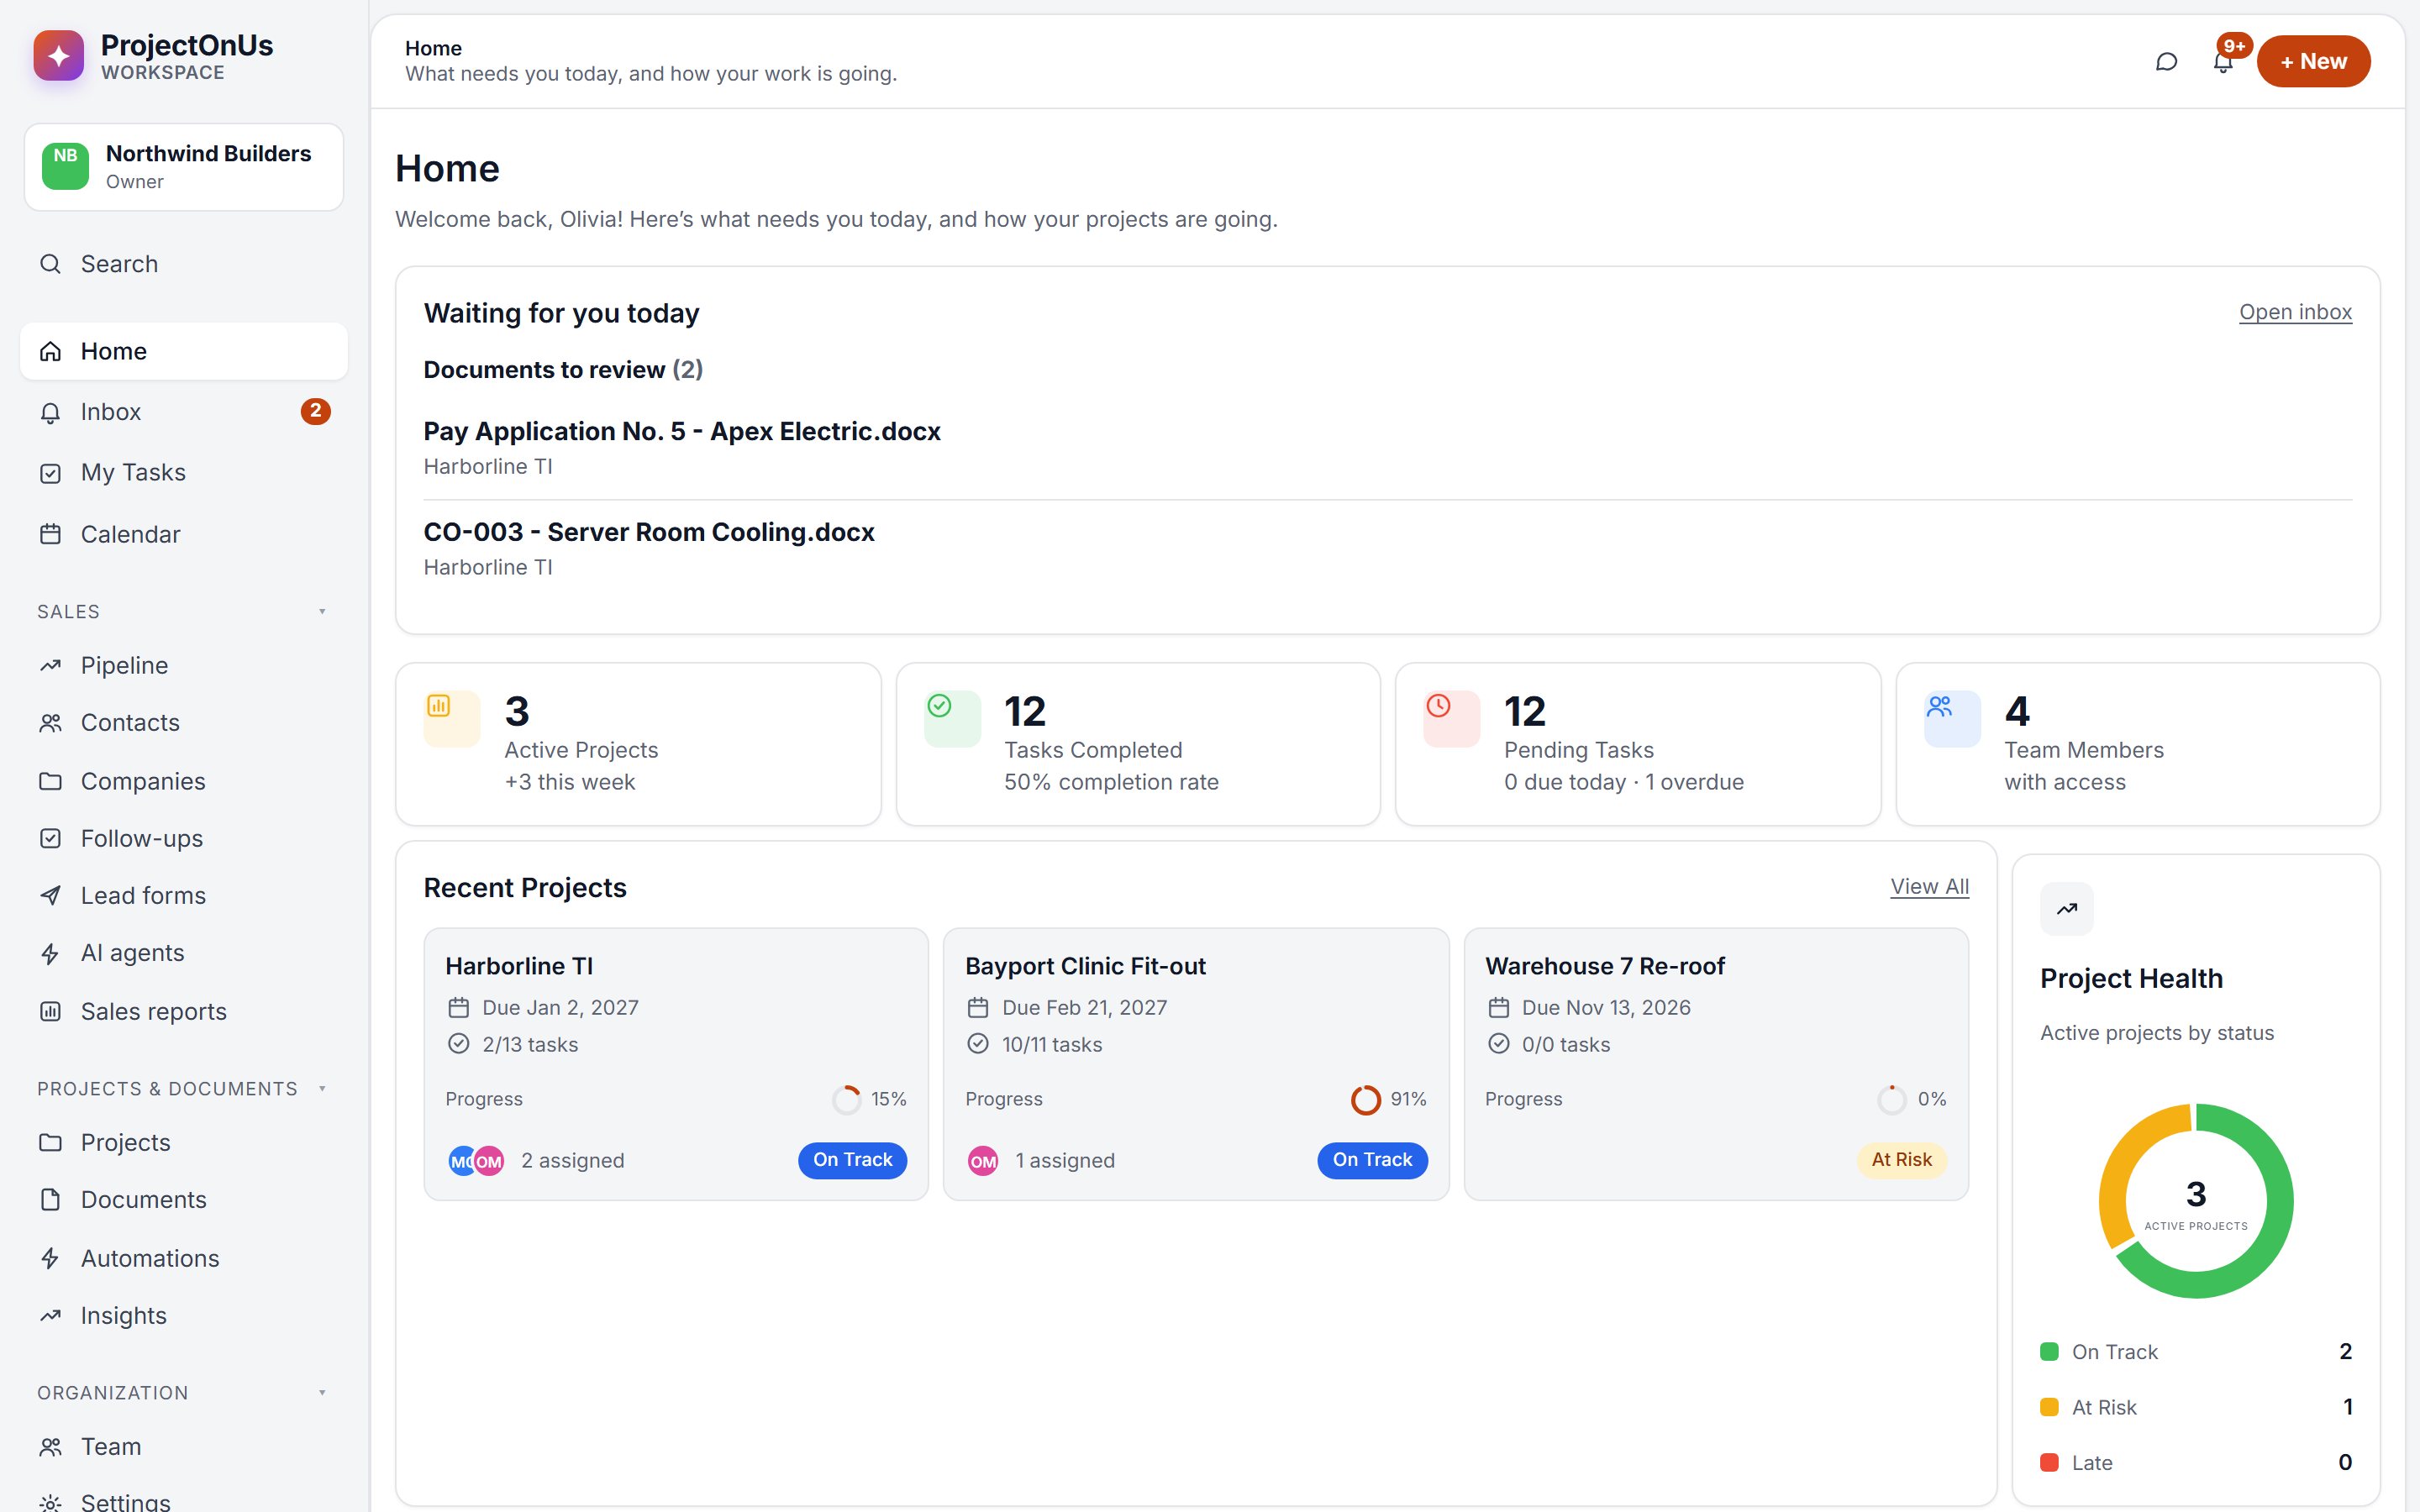Open Follow-ups in sidebar

[184, 838]
